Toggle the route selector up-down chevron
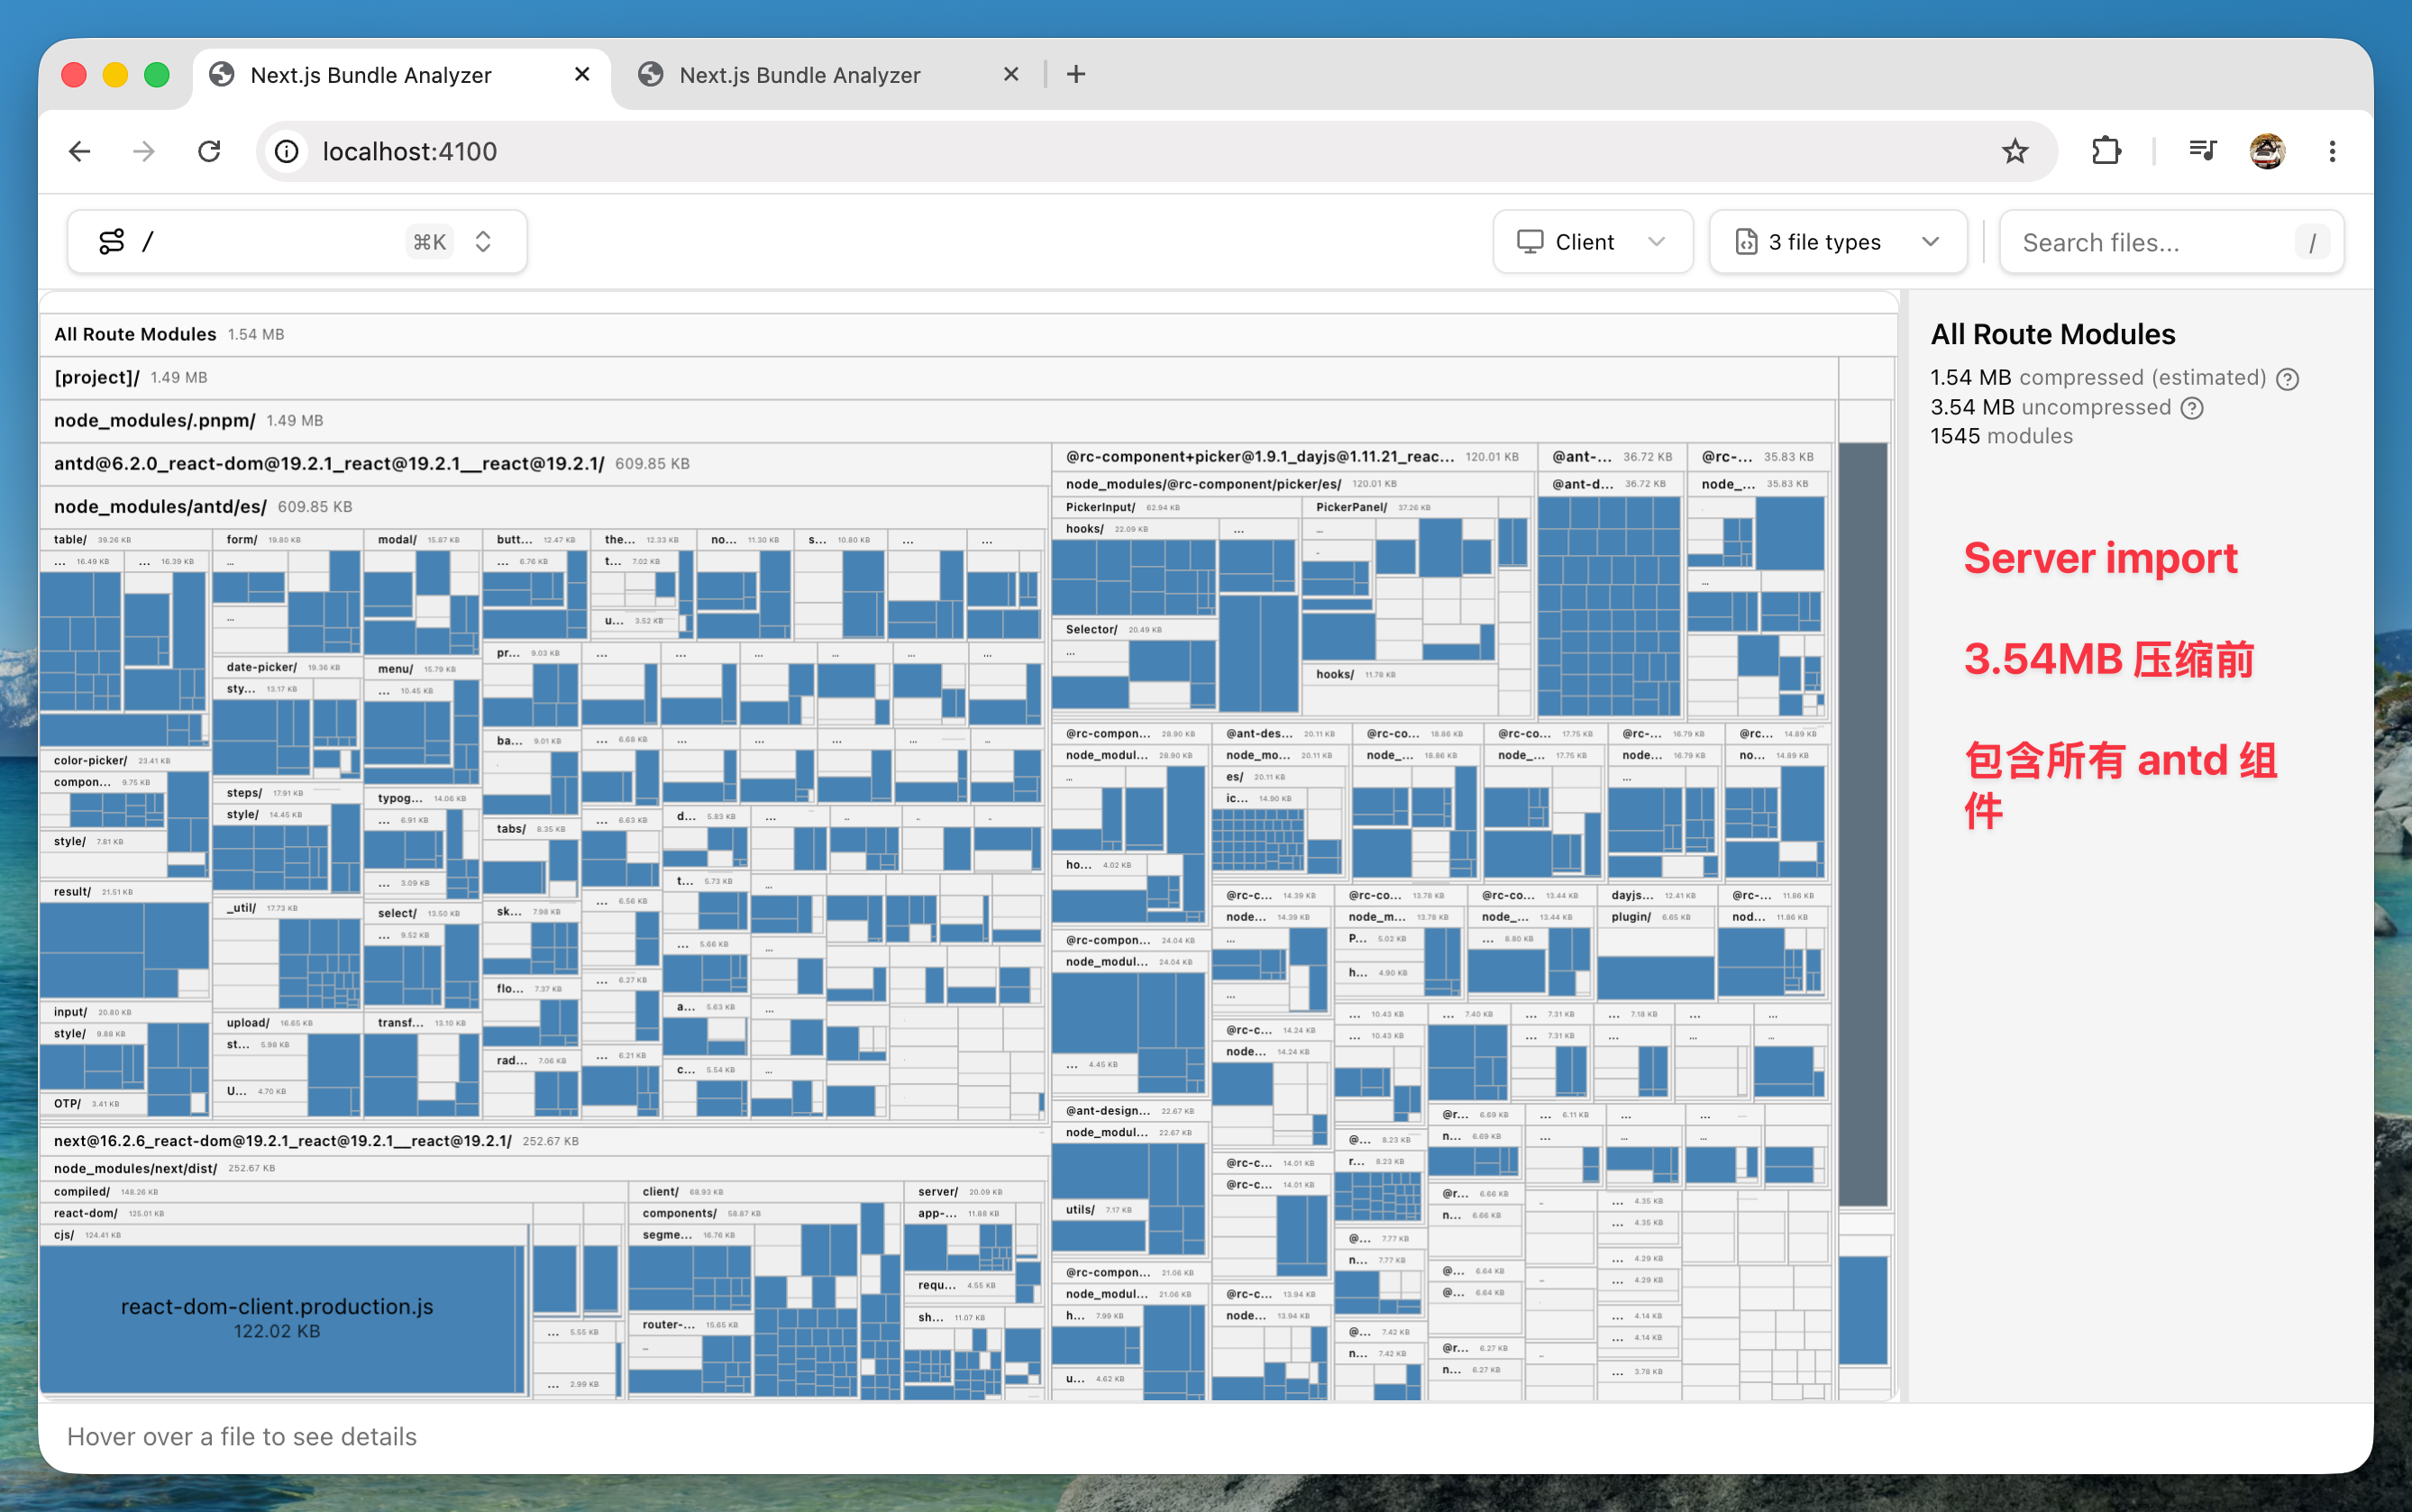This screenshot has height=1512, width=2412. point(483,242)
